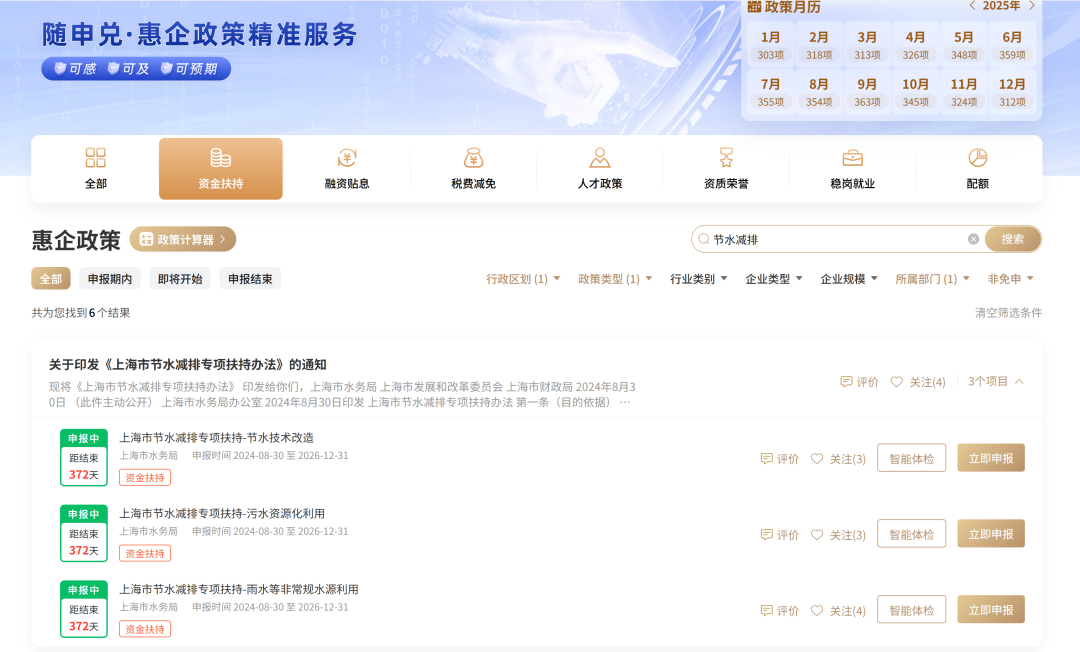Screen dimensions: 1080x652
Task: Select the 全部 category tab with grid icon
Action: point(95,169)
